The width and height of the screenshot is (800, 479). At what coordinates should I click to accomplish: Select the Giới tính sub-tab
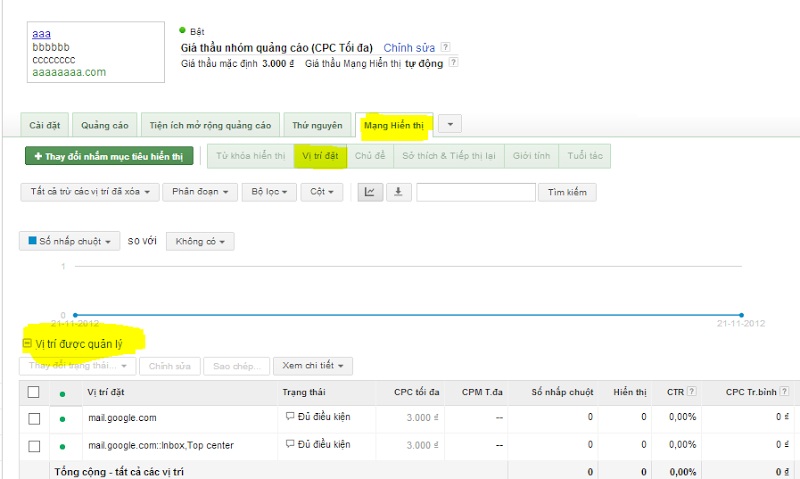coord(532,156)
